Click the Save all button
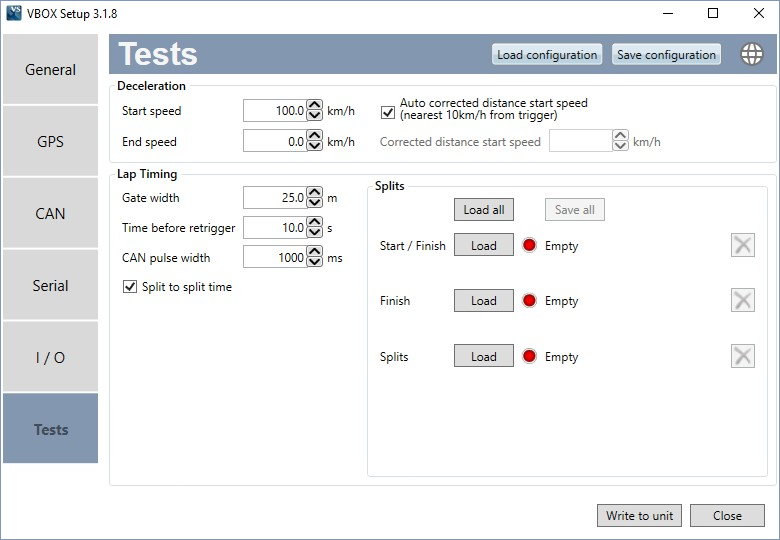 coord(575,210)
